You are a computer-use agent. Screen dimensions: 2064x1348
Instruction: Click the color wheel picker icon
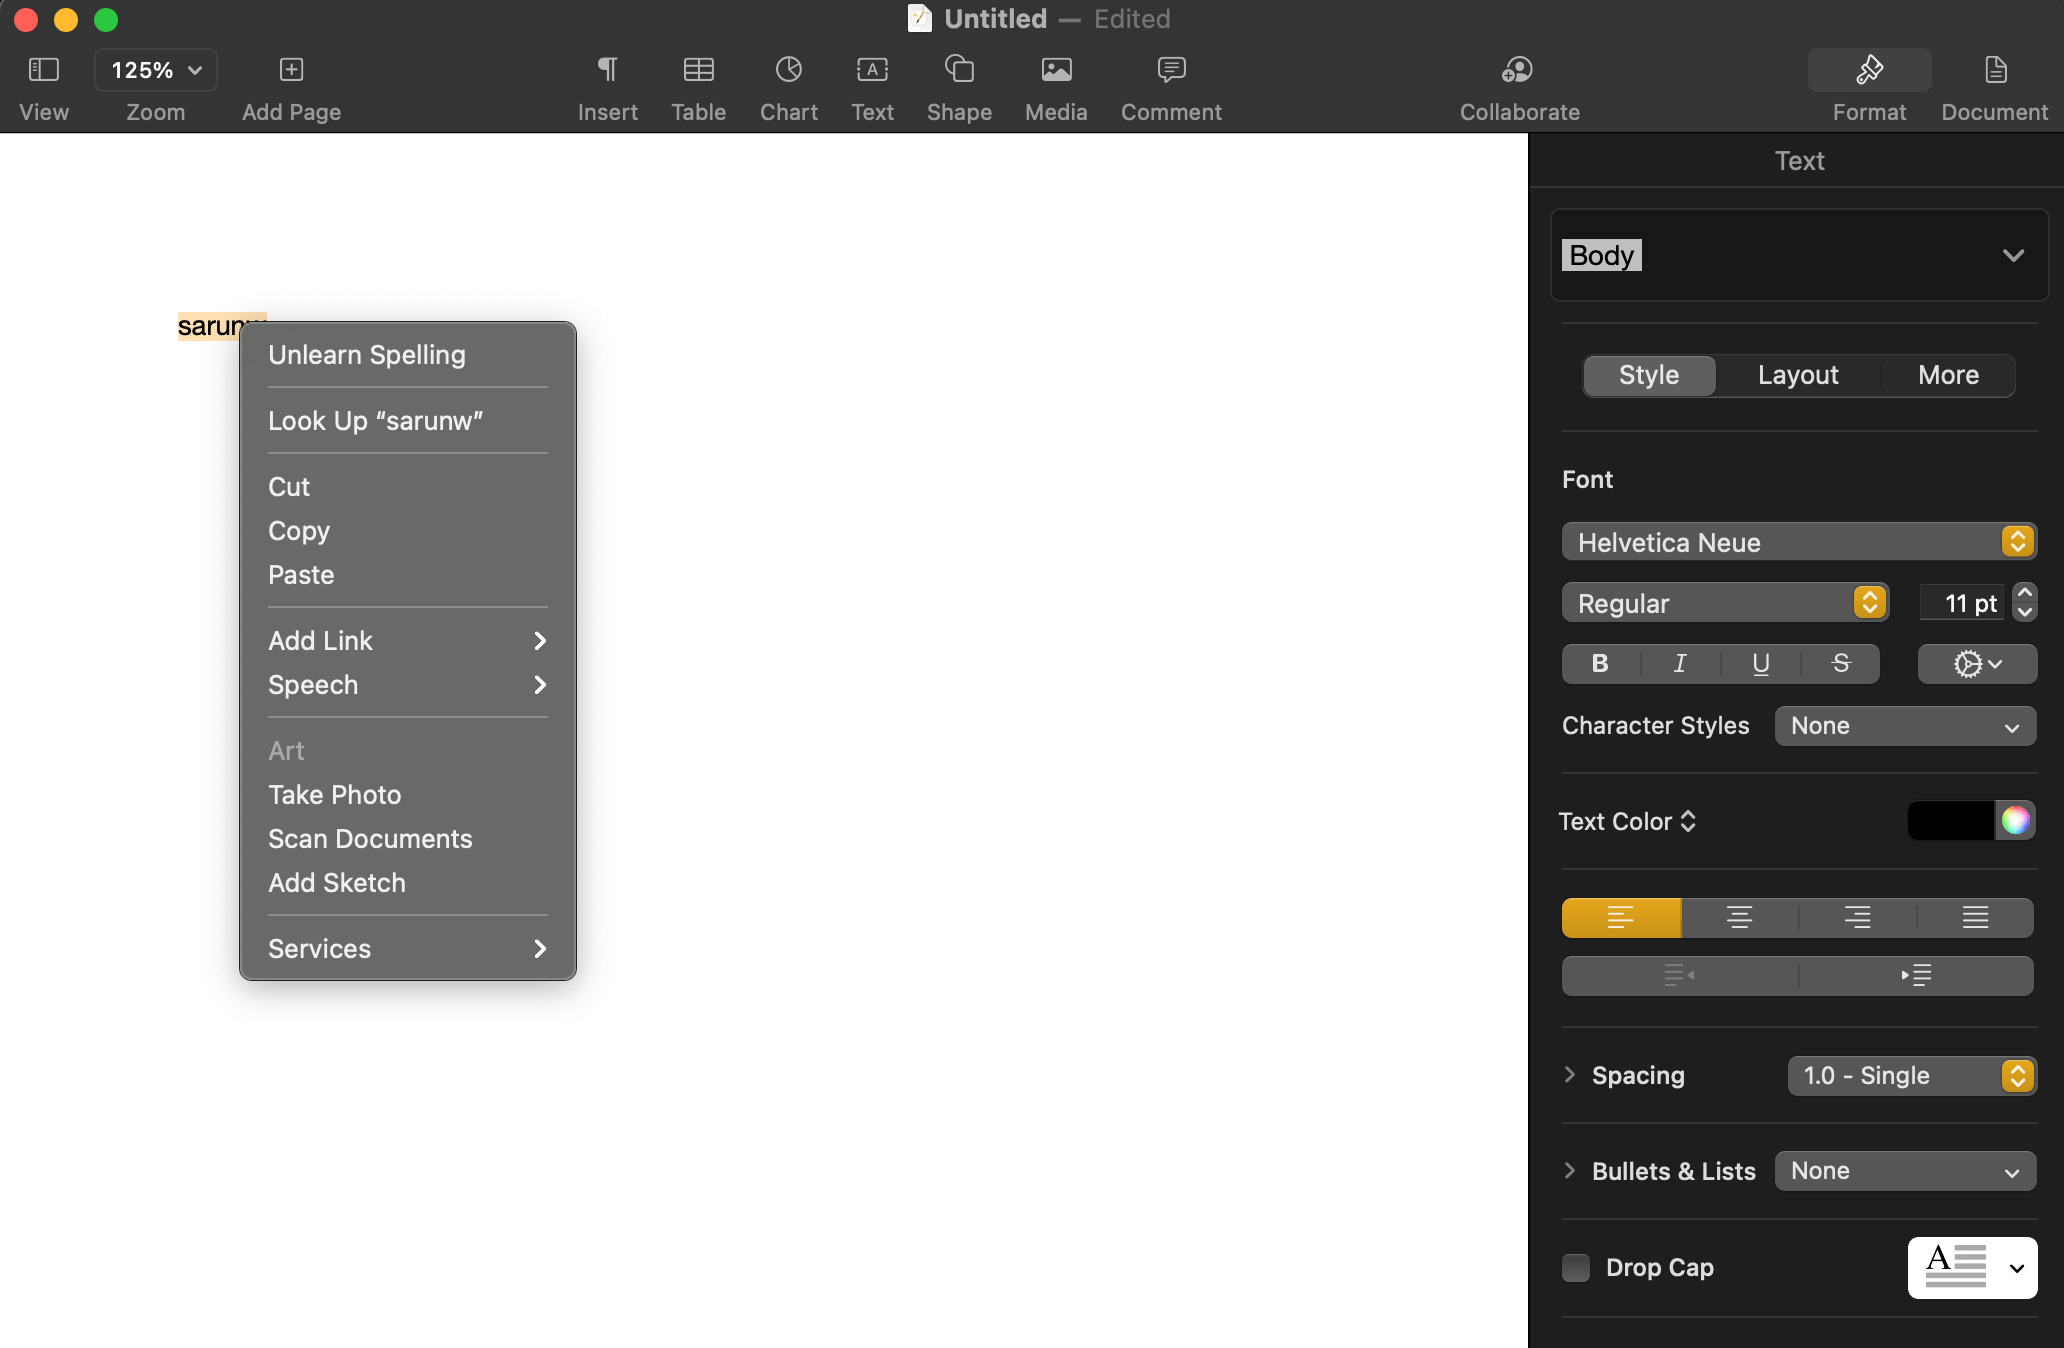pos(2016,821)
